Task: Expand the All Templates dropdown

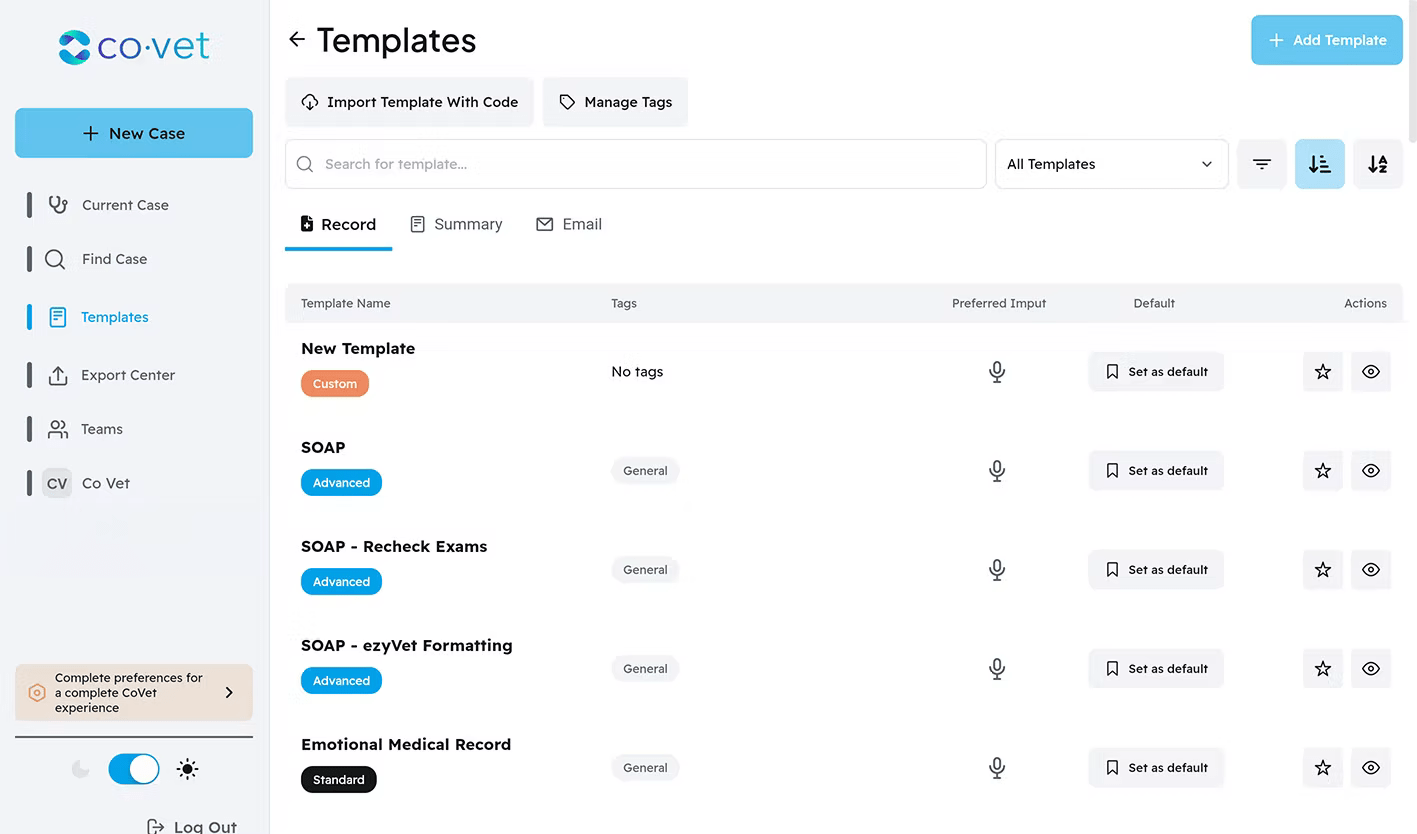Action: [1111, 164]
